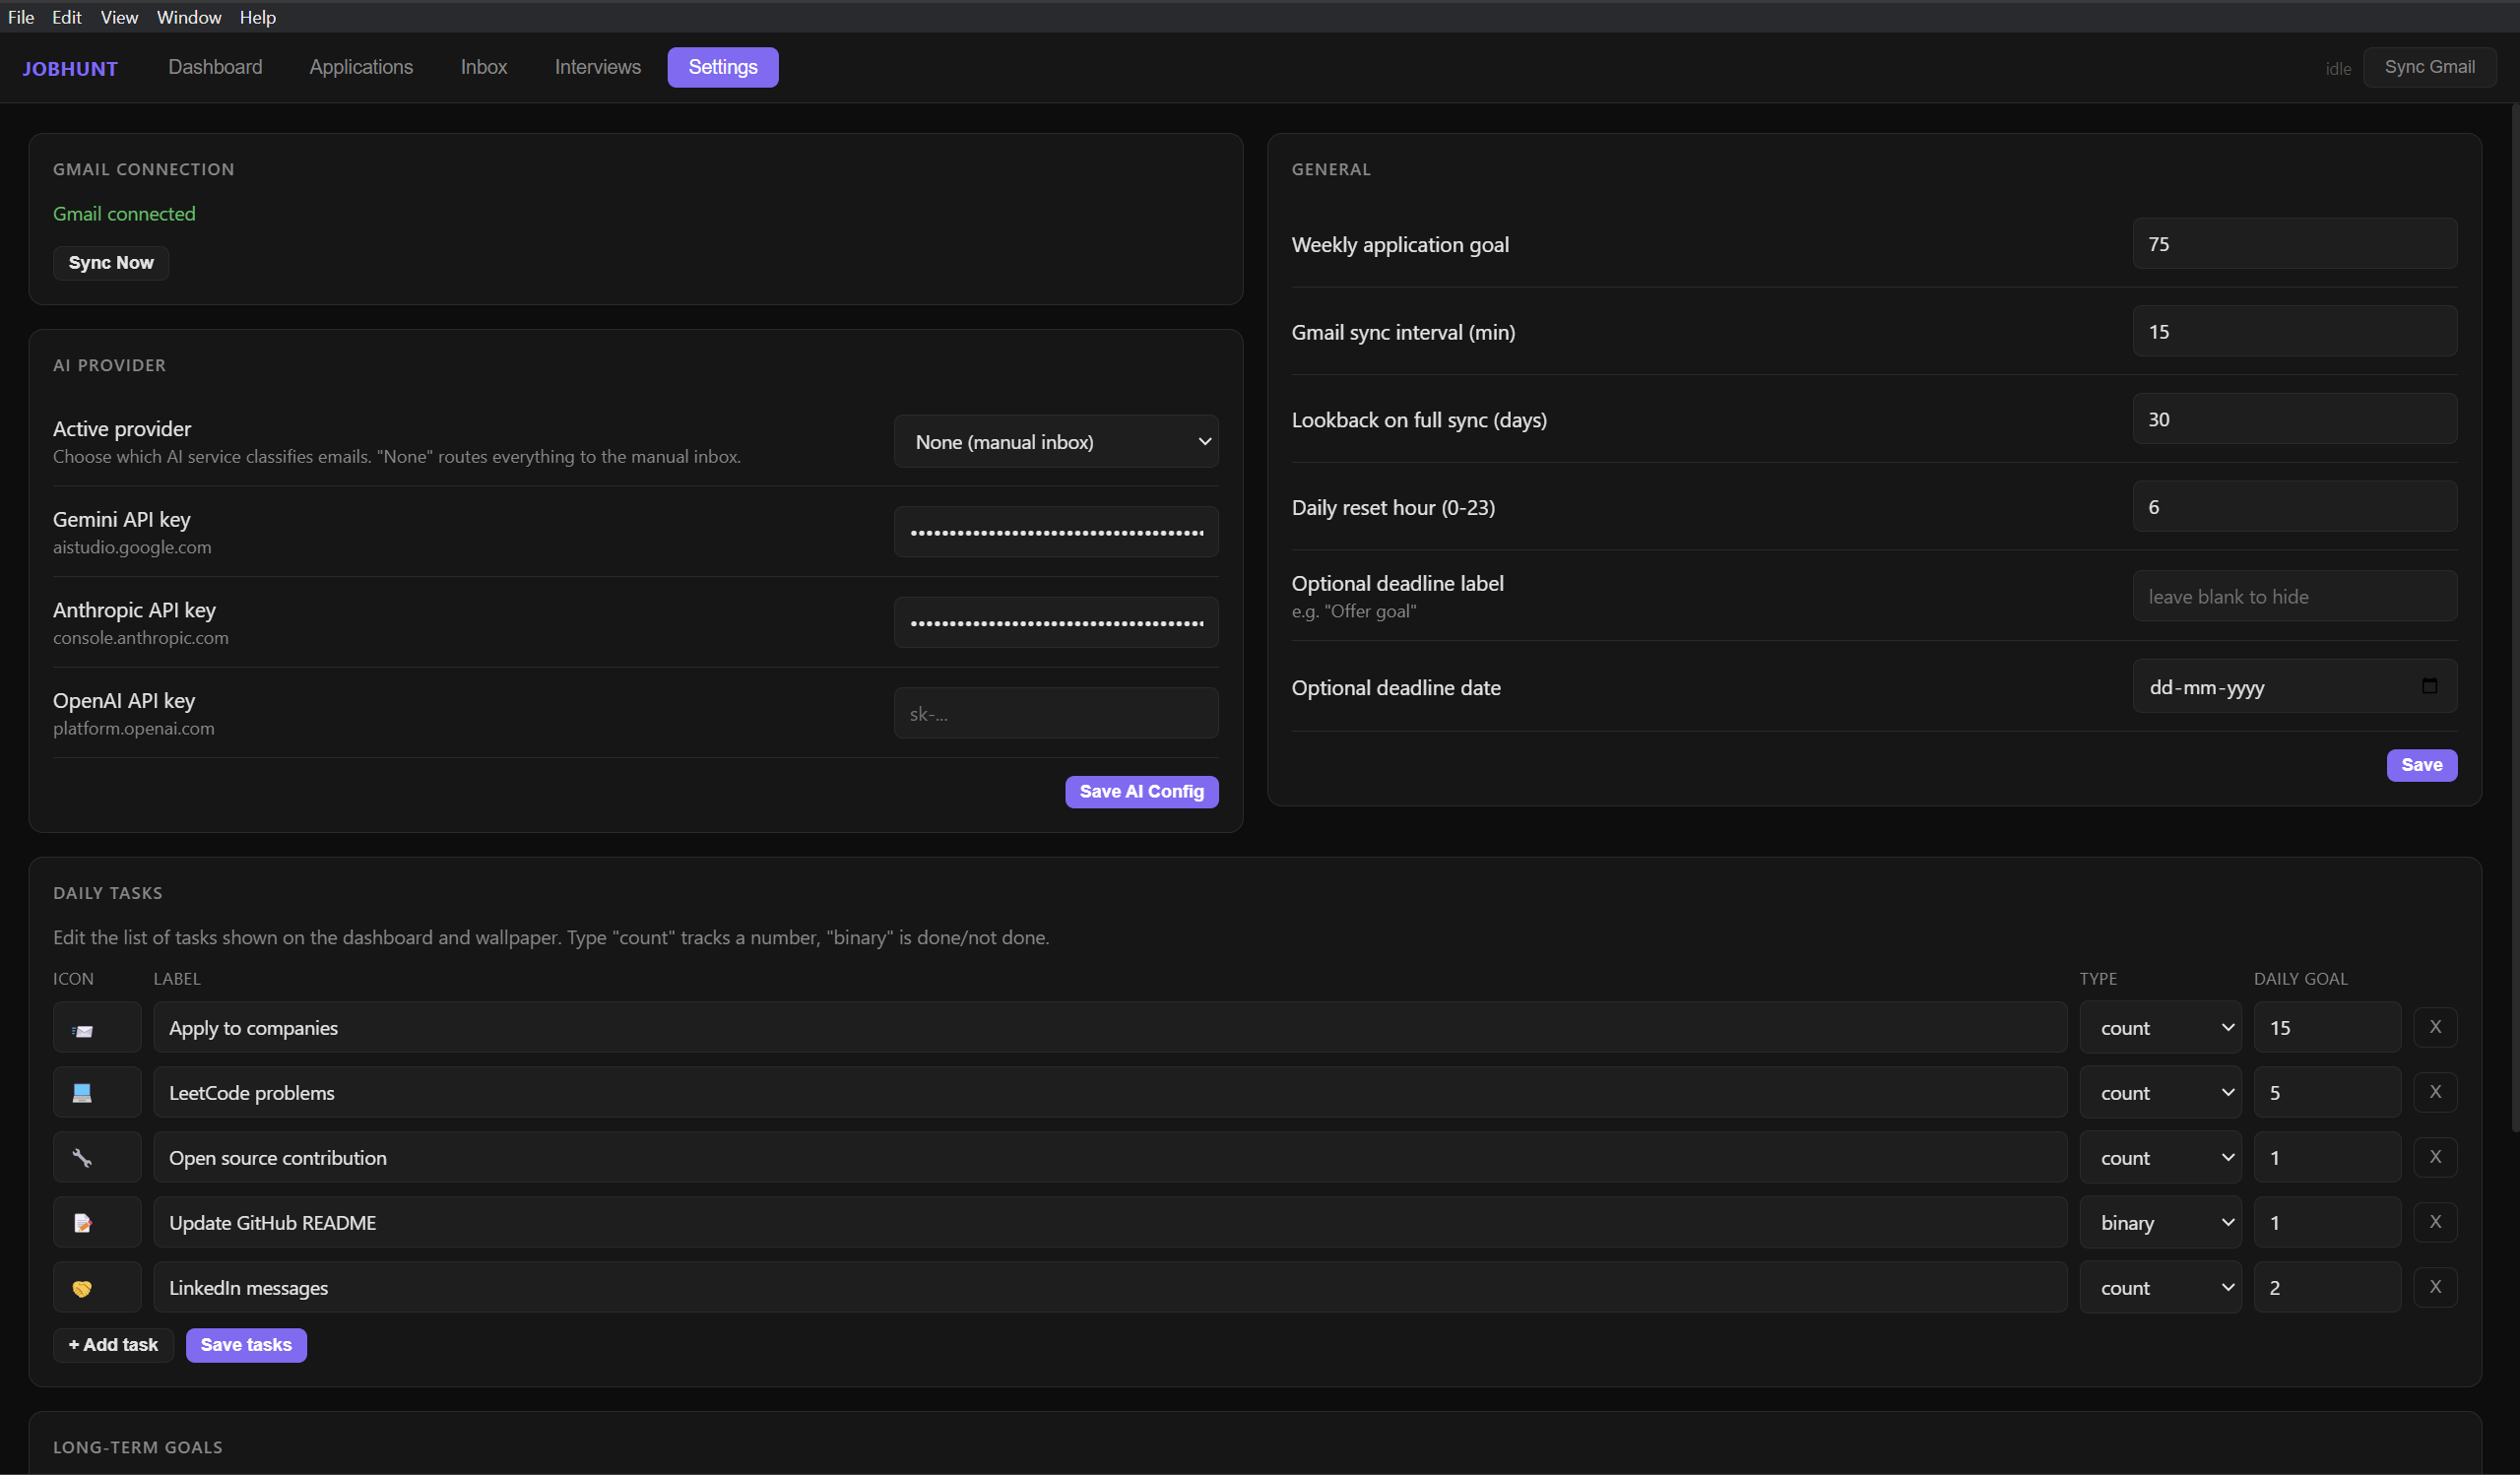Click the Optional deadline label field

2295,597
